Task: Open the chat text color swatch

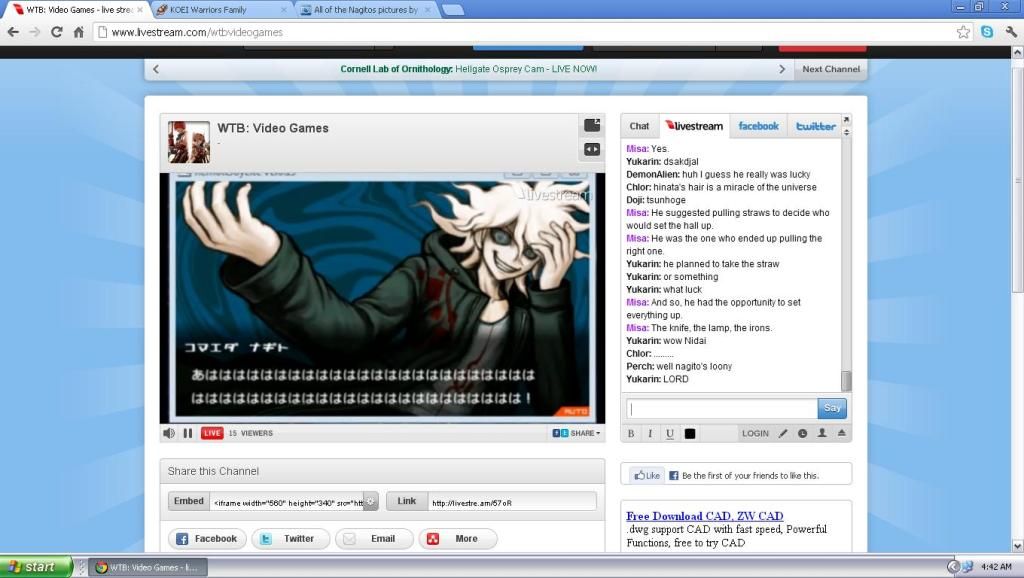Action: pyautogui.click(x=690, y=433)
